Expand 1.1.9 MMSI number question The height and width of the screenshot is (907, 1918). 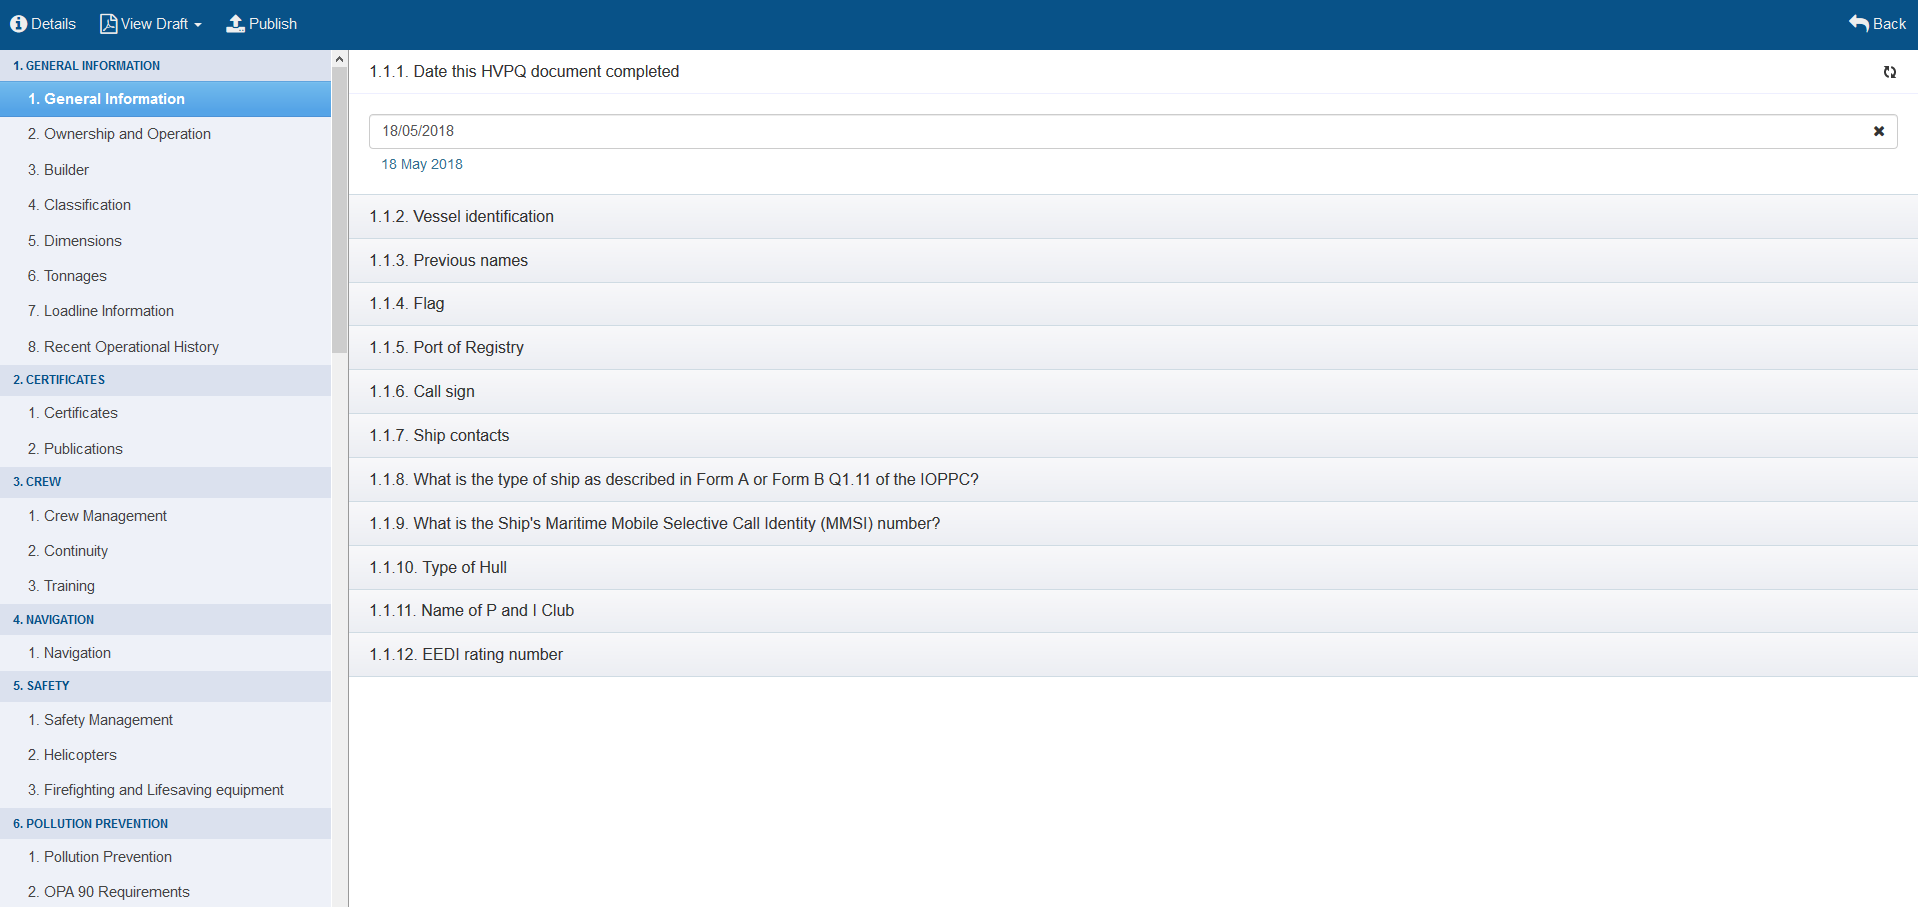tap(1133, 524)
